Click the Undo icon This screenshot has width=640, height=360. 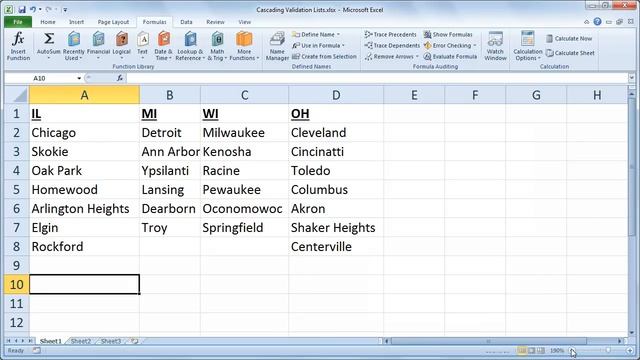pyautogui.click(x=33, y=9)
